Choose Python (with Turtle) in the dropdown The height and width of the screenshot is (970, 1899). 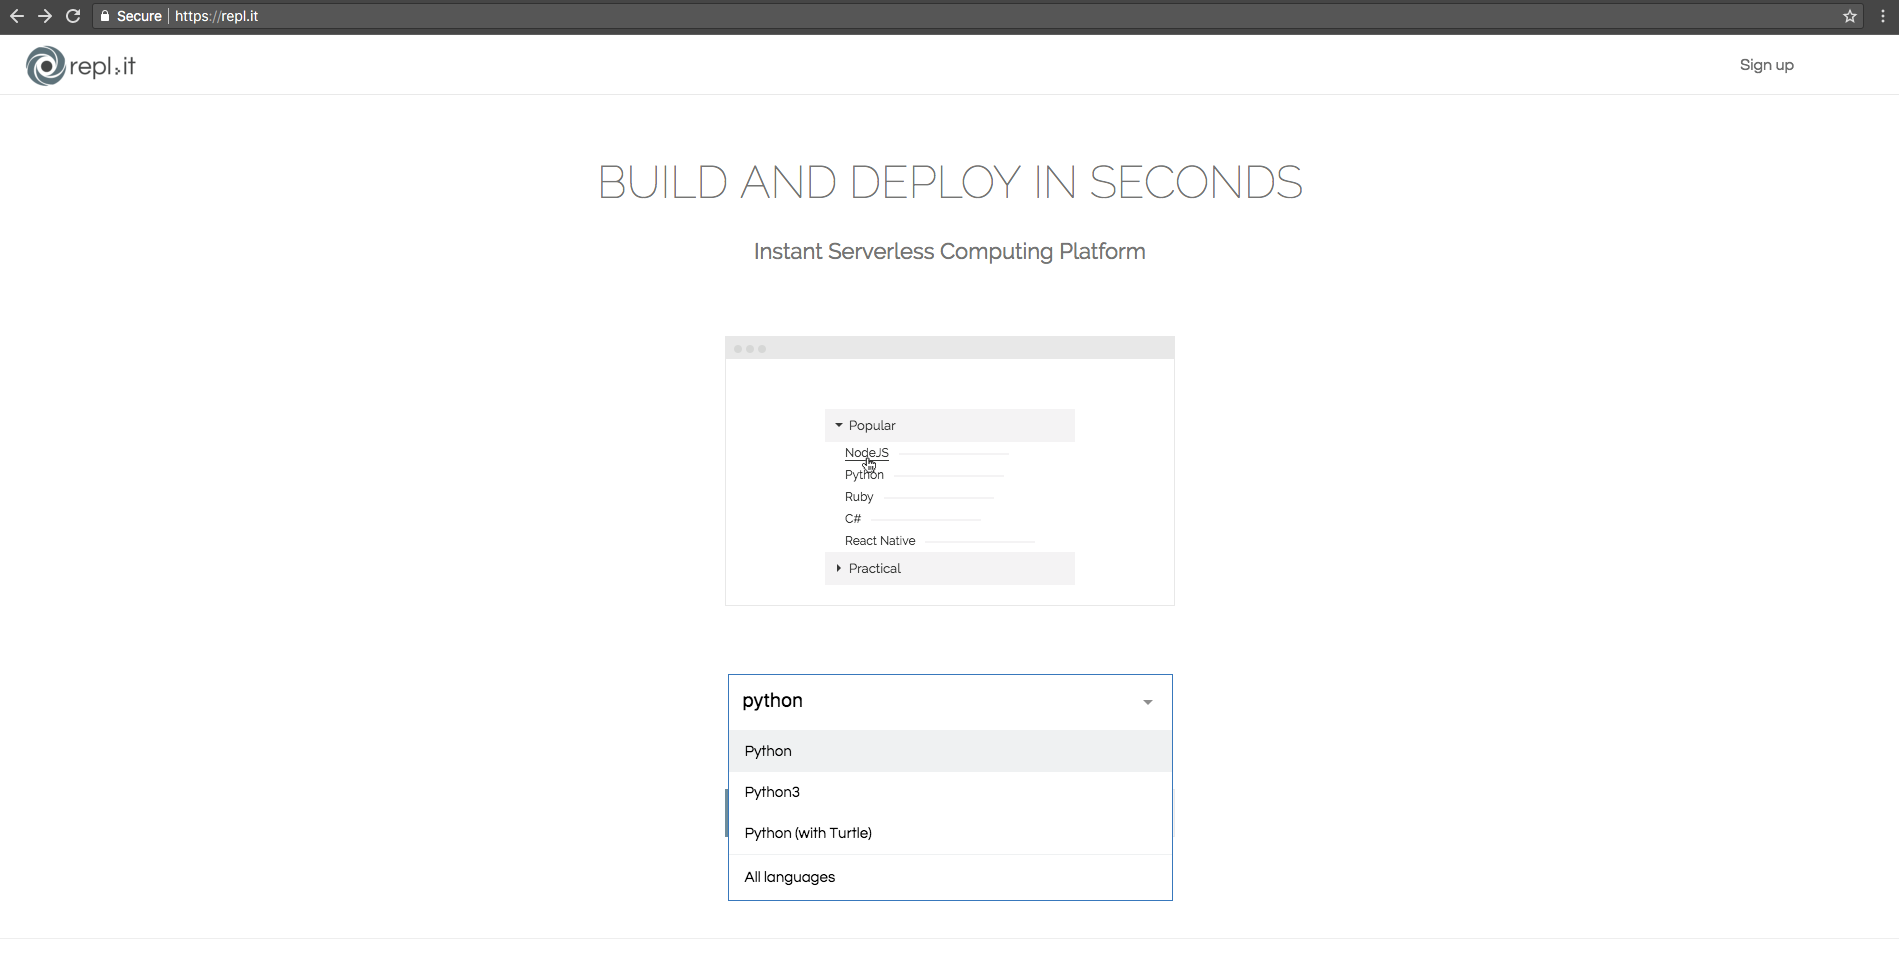pos(950,833)
